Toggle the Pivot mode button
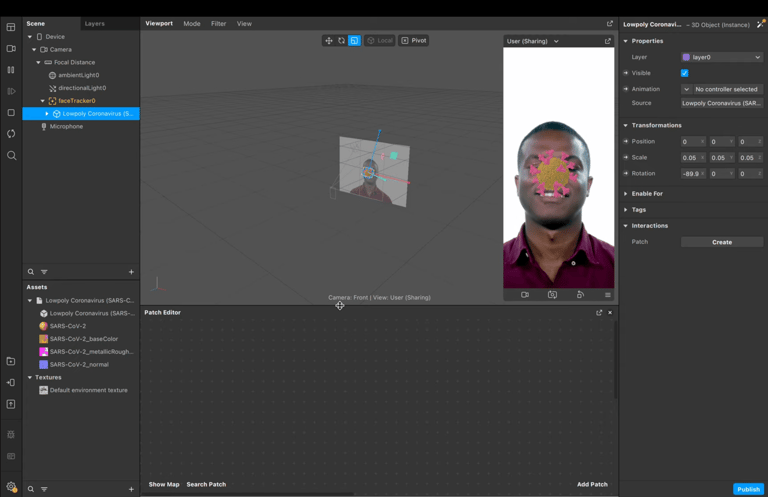Screen dimensions: 768x497 tap(414, 41)
